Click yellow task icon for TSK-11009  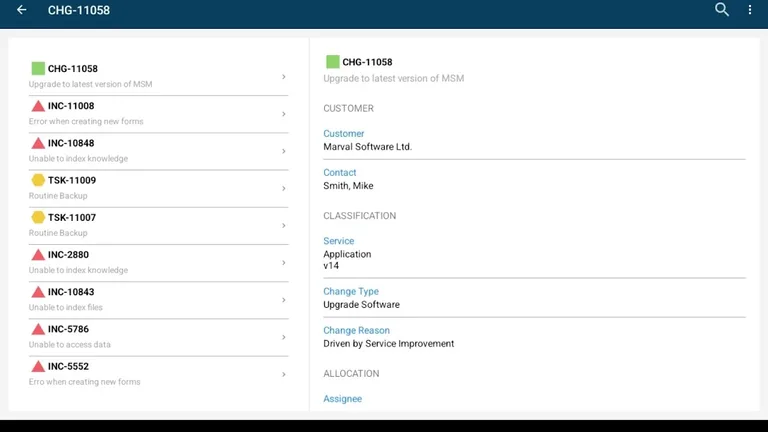click(x=38, y=180)
